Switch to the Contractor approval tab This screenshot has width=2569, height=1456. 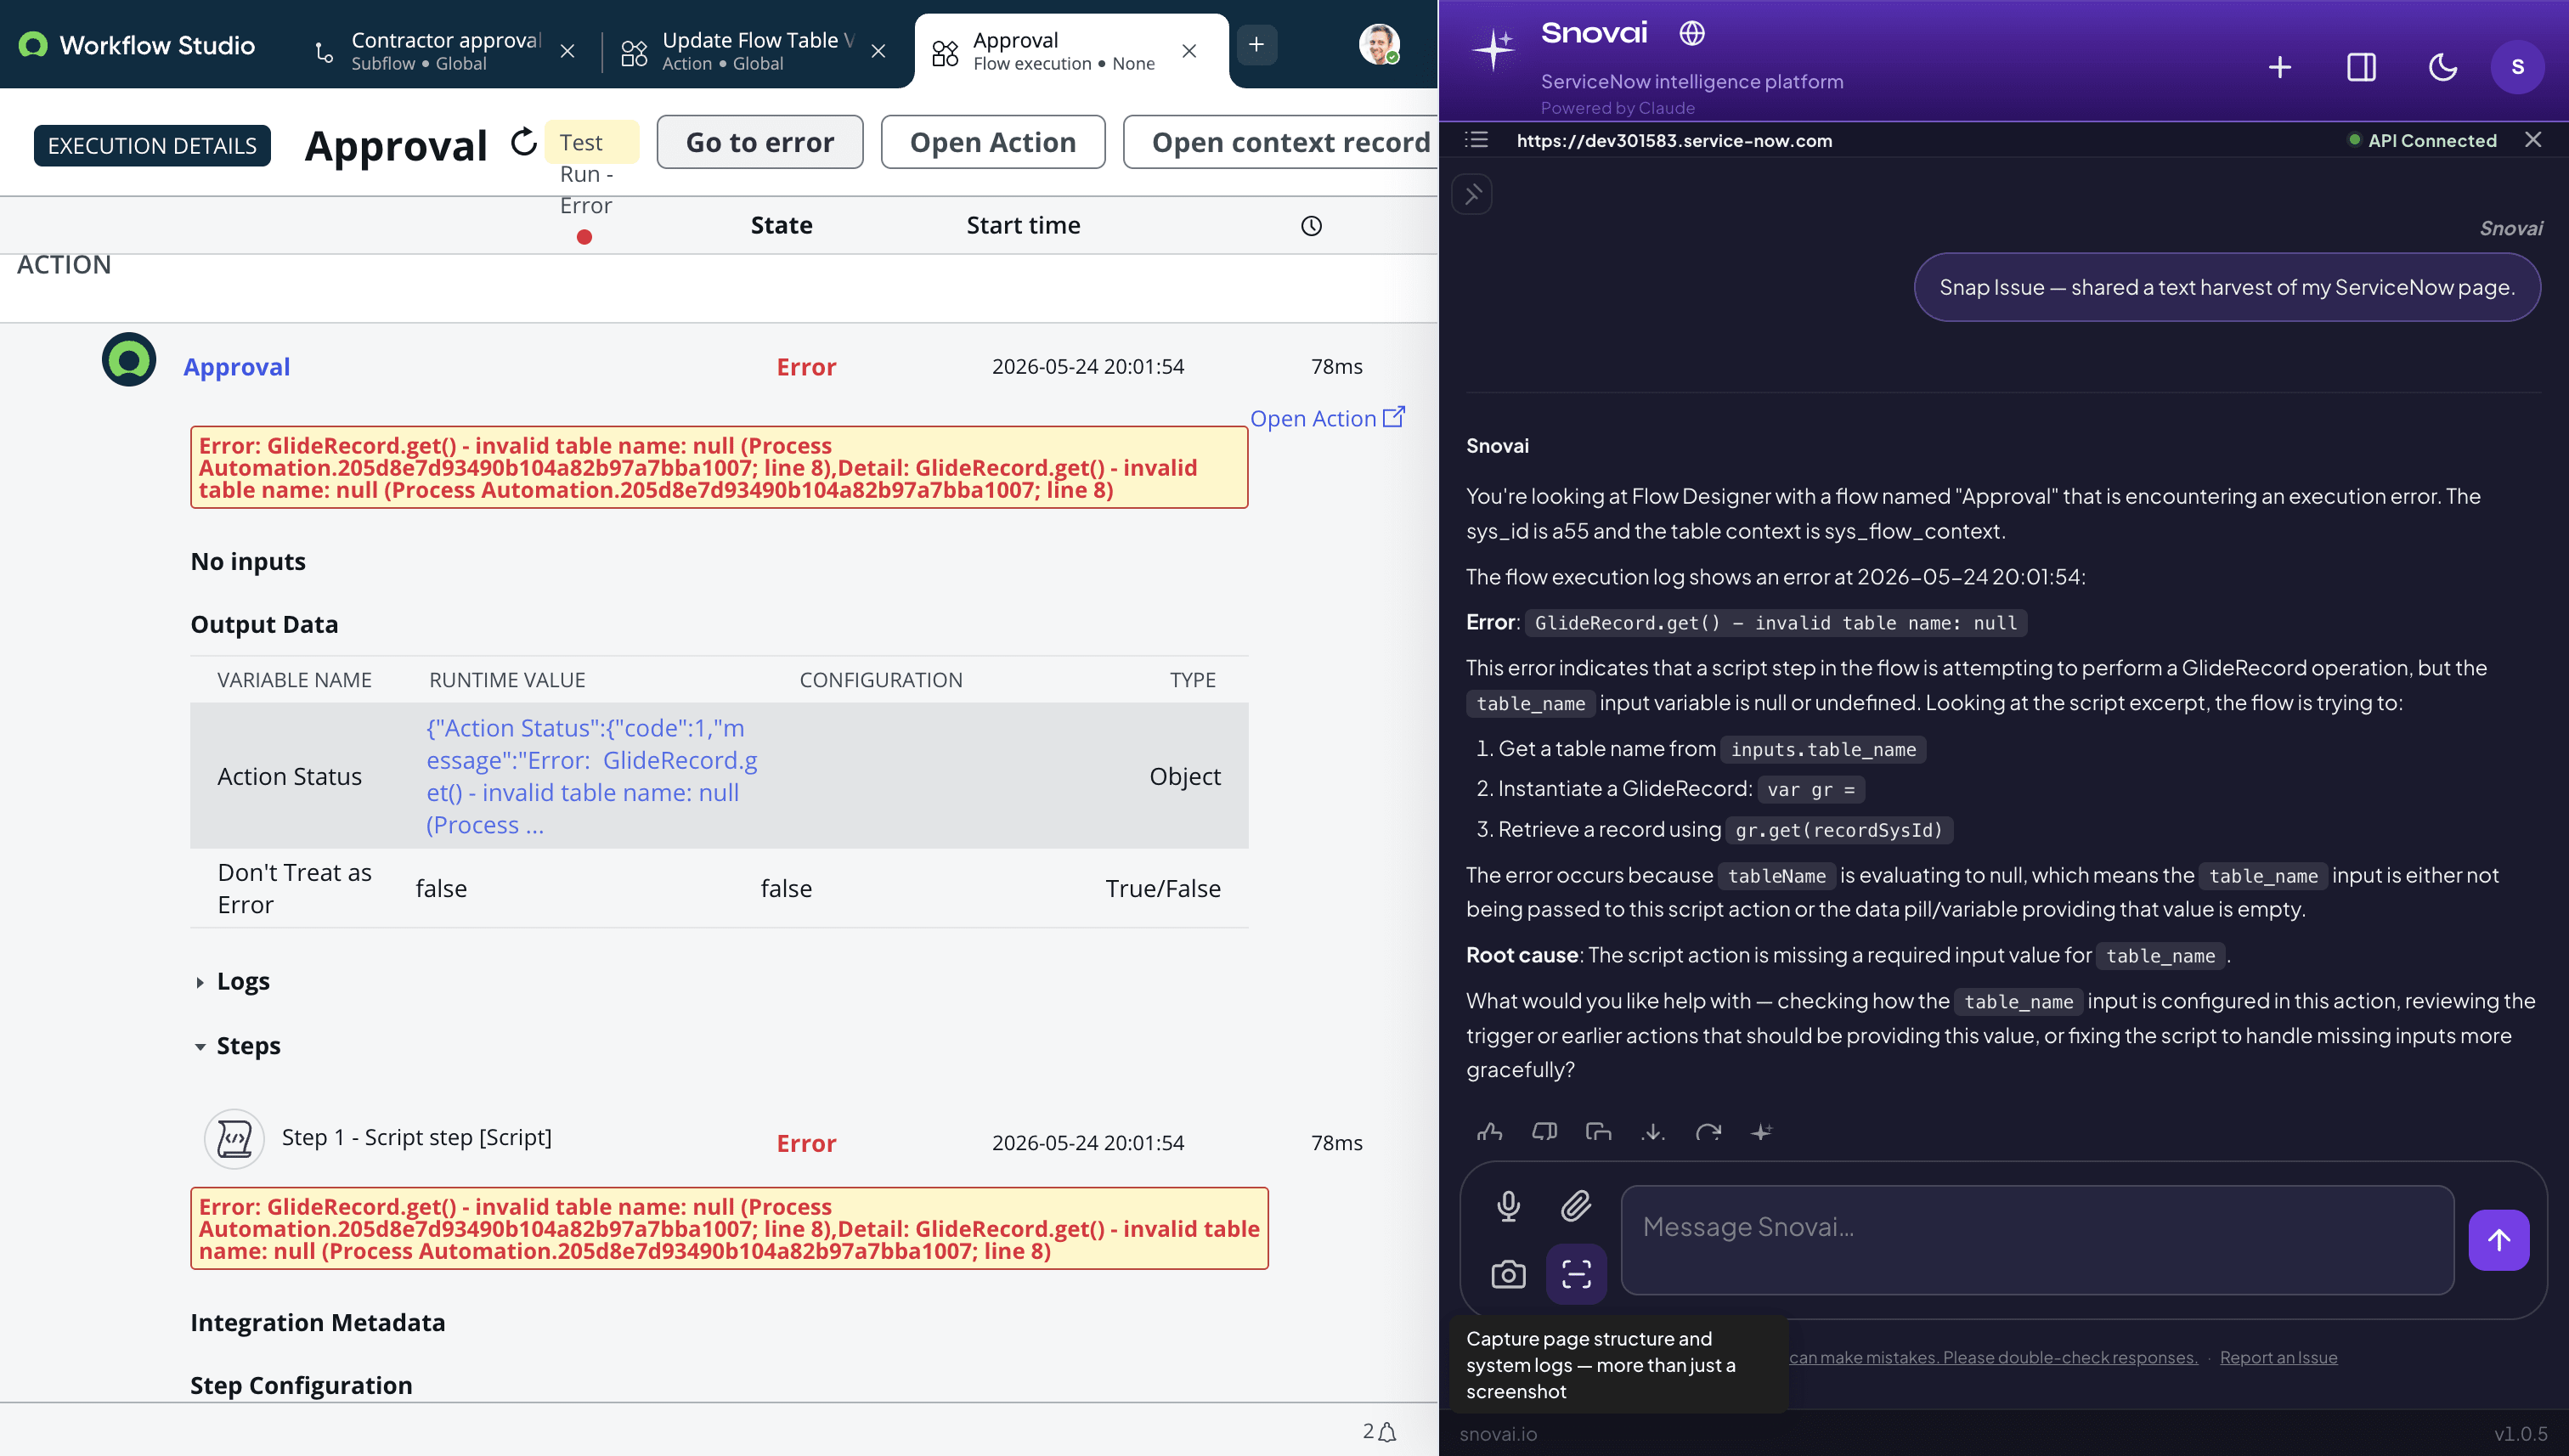point(445,51)
